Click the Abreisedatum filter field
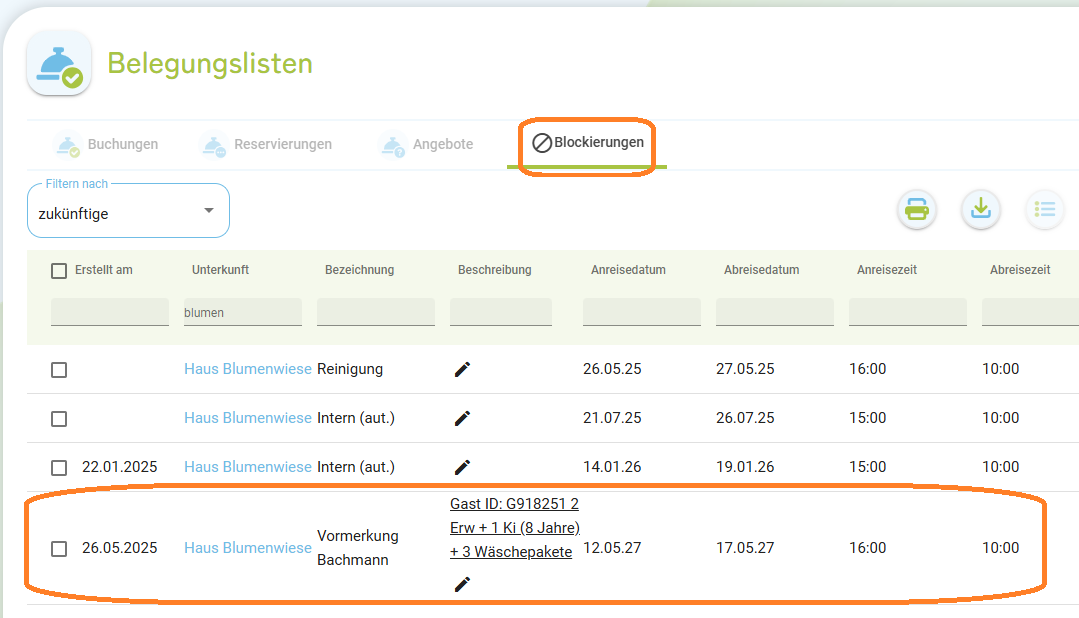This screenshot has height=618, width=1079. tap(775, 312)
